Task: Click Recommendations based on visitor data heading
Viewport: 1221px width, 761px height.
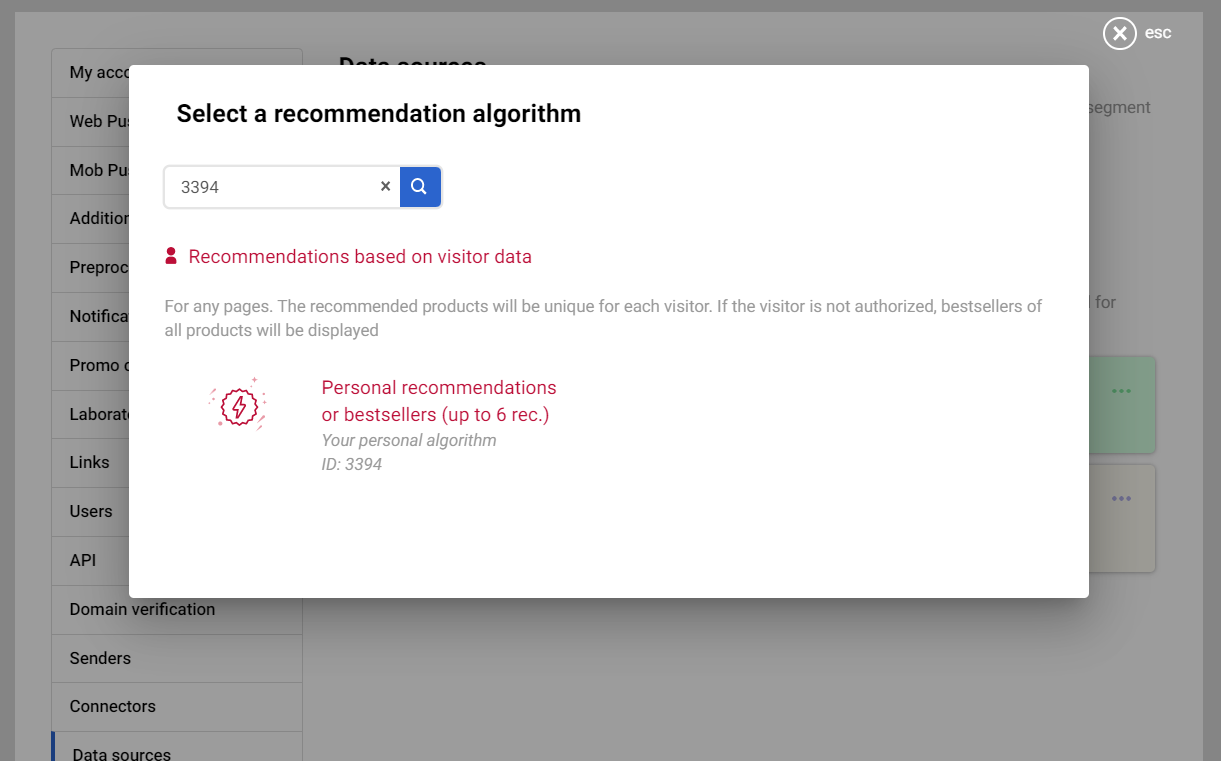Action: pyautogui.click(x=360, y=257)
